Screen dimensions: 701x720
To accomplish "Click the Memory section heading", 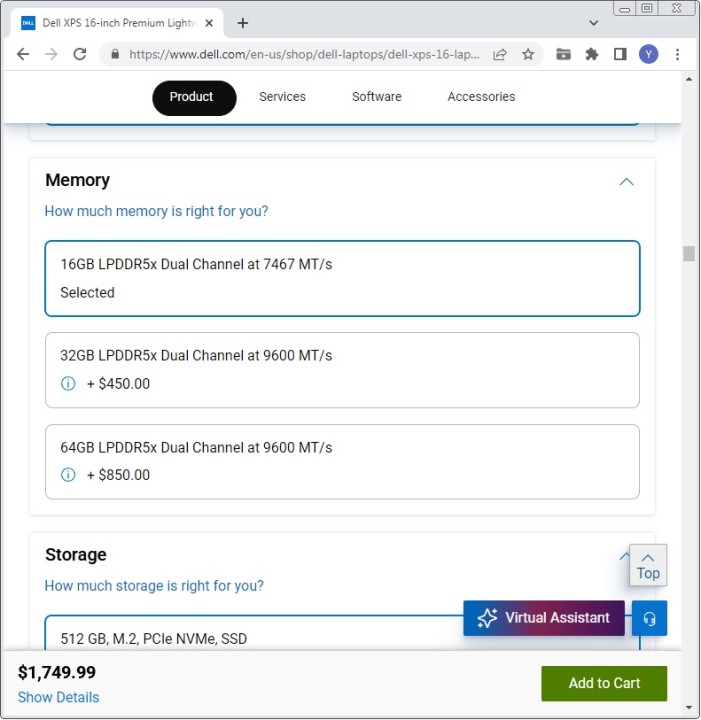I will click(x=78, y=180).
